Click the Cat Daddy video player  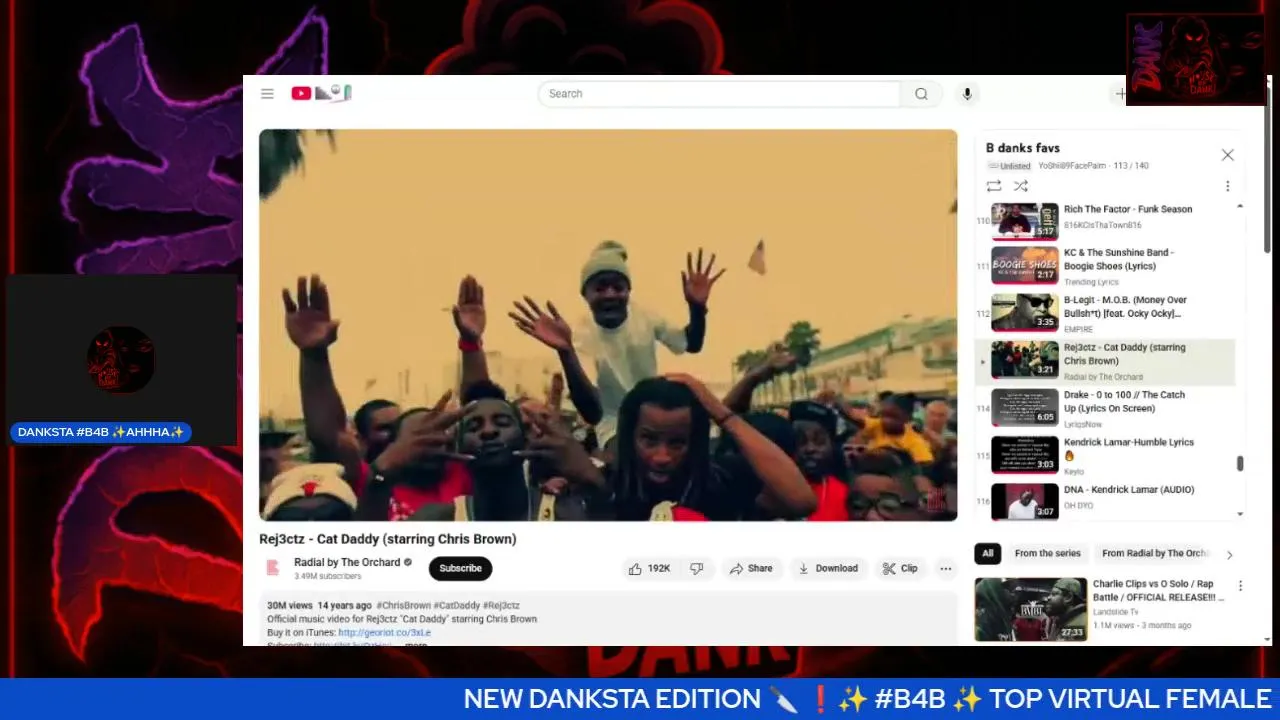coord(608,325)
